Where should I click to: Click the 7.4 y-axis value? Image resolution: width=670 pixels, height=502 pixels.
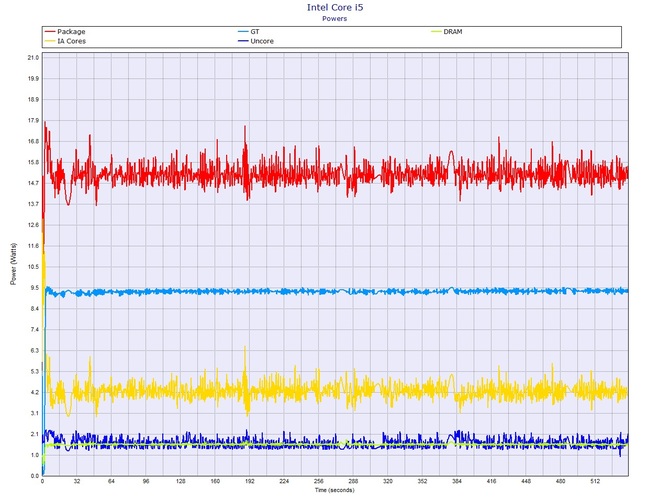coord(34,330)
